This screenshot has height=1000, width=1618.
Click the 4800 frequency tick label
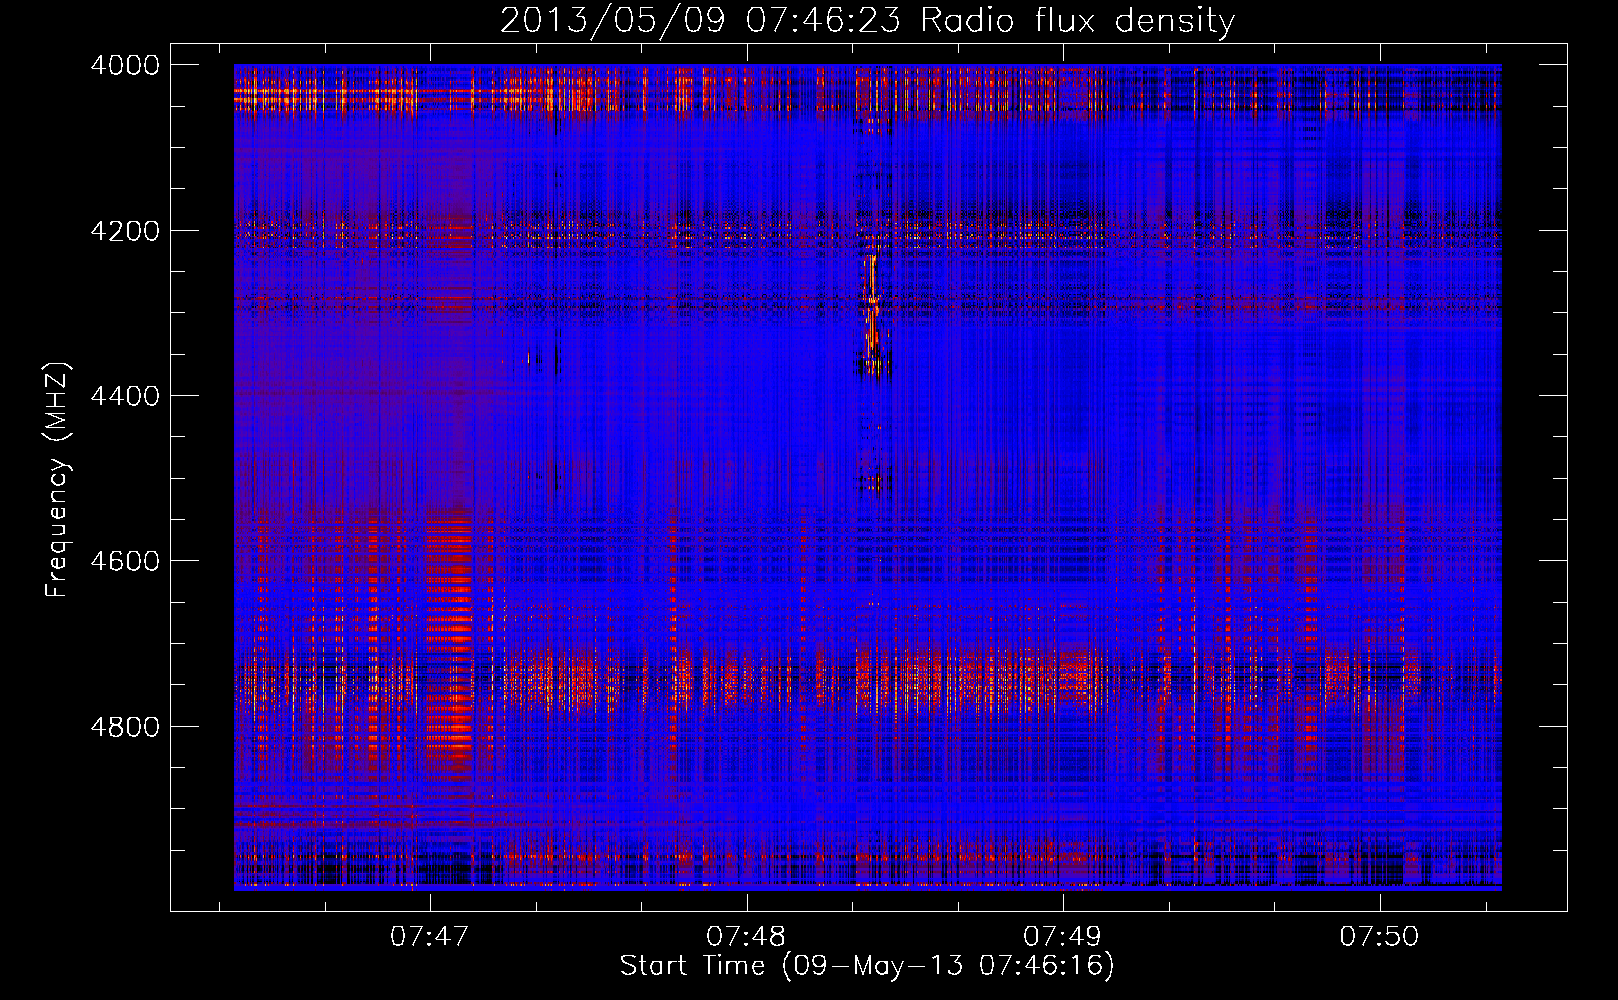(x=125, y=727)
